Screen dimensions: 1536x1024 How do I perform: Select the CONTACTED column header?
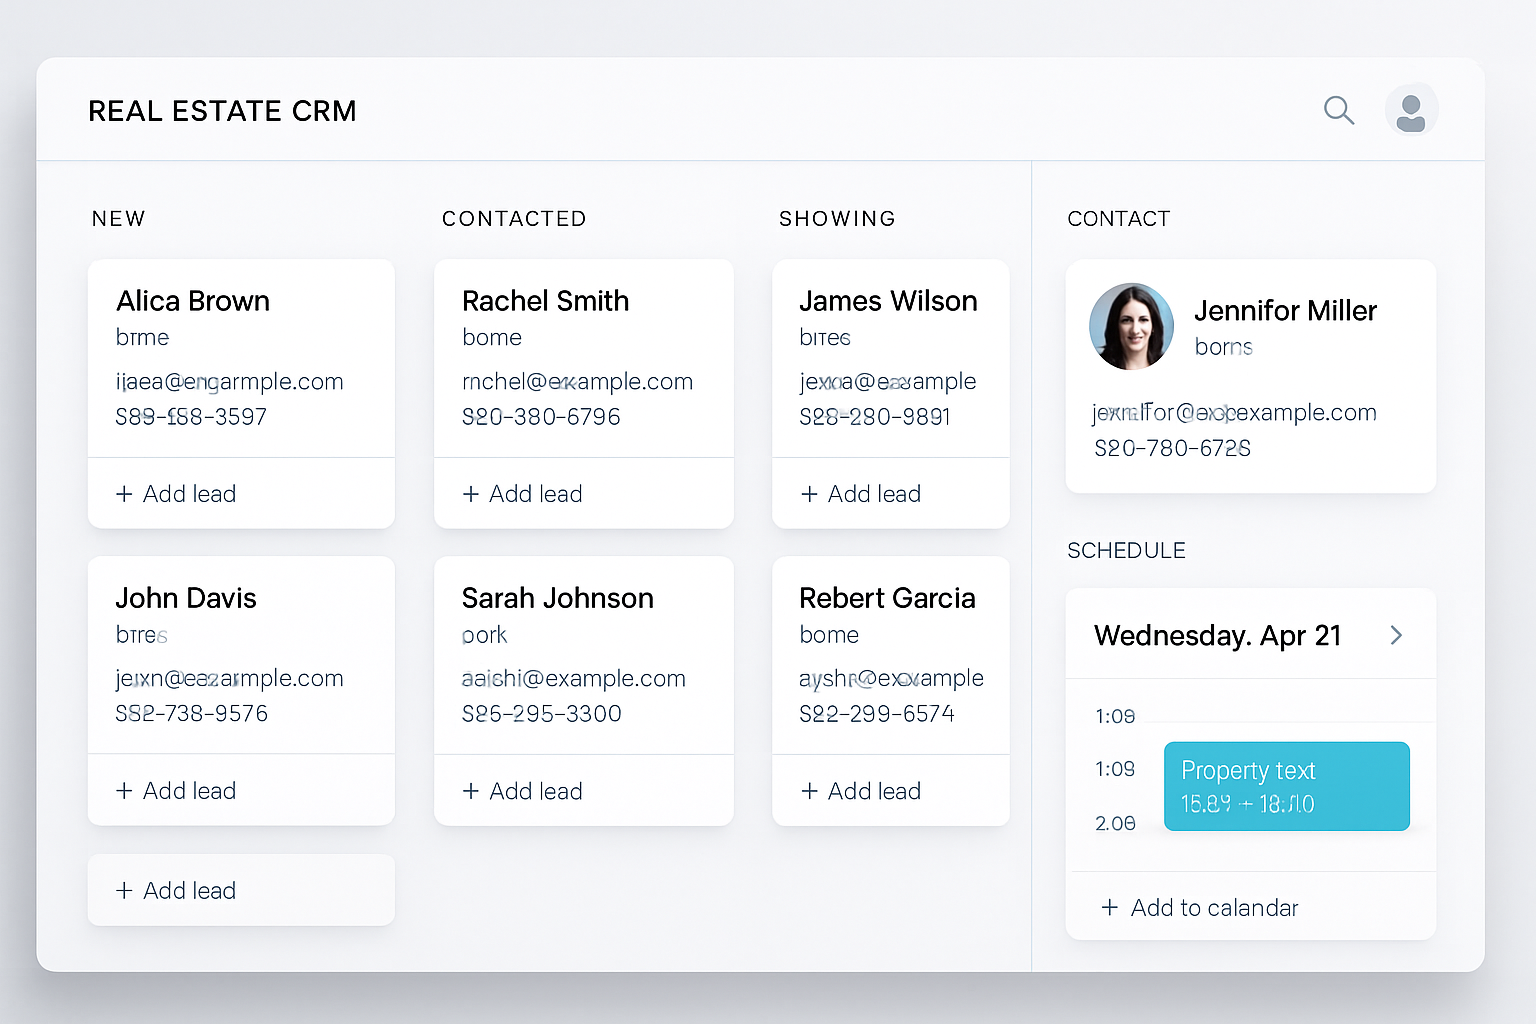click(514, 218)
